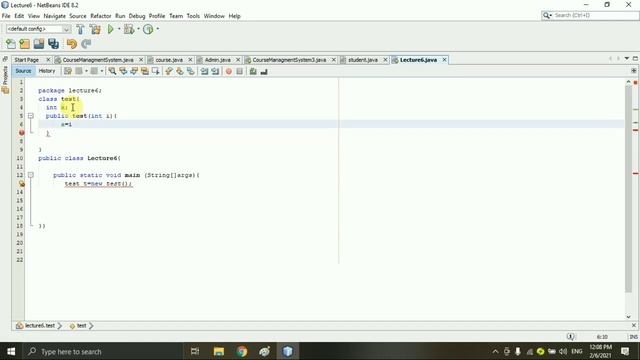640x360 pixels.
Task: Toggle Bookmark icon in editor toolbar
Action: click(191, 71)
